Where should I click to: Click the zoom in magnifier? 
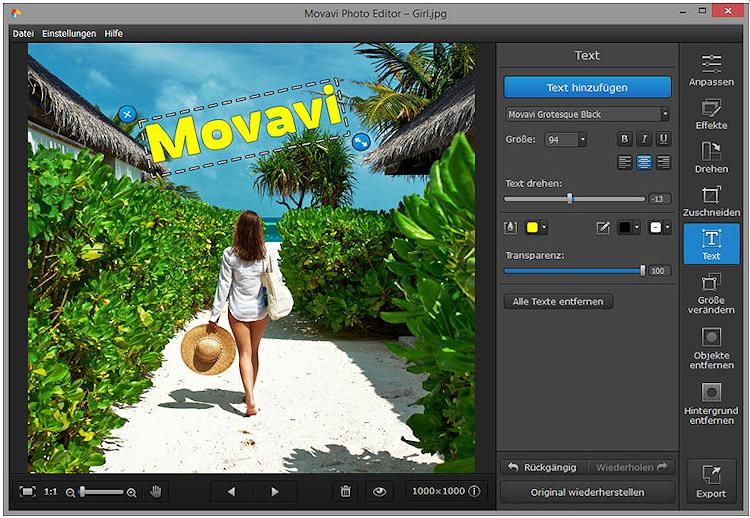click(132, 492)
